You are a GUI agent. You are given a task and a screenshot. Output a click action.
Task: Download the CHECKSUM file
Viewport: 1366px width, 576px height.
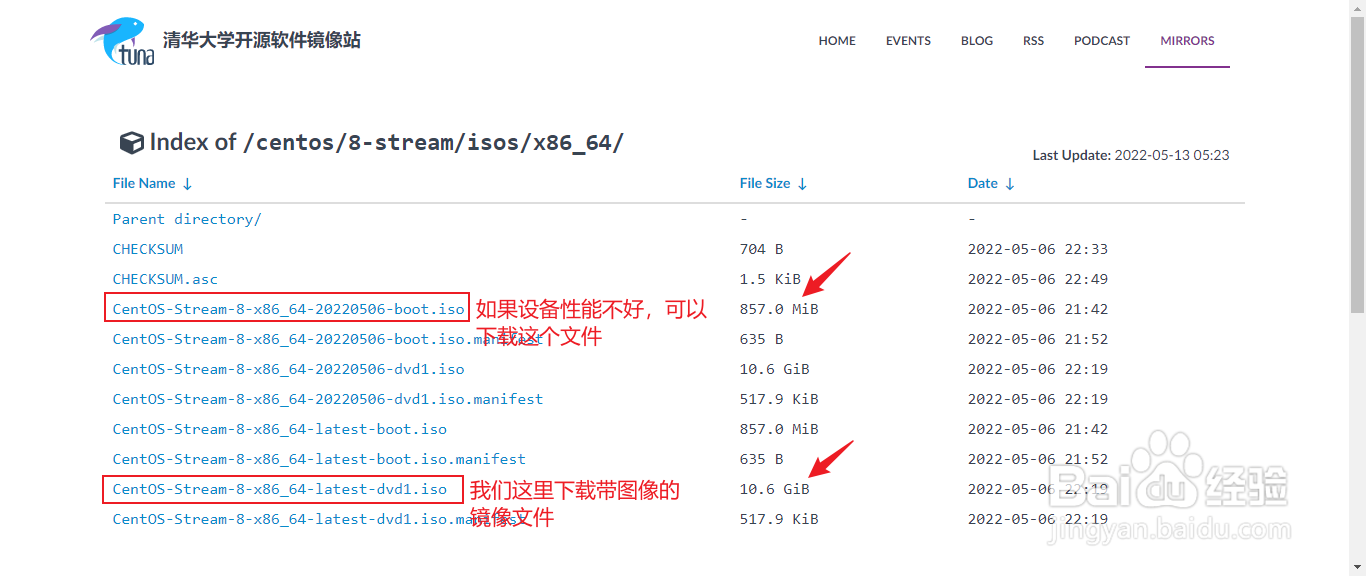[148, 249]
